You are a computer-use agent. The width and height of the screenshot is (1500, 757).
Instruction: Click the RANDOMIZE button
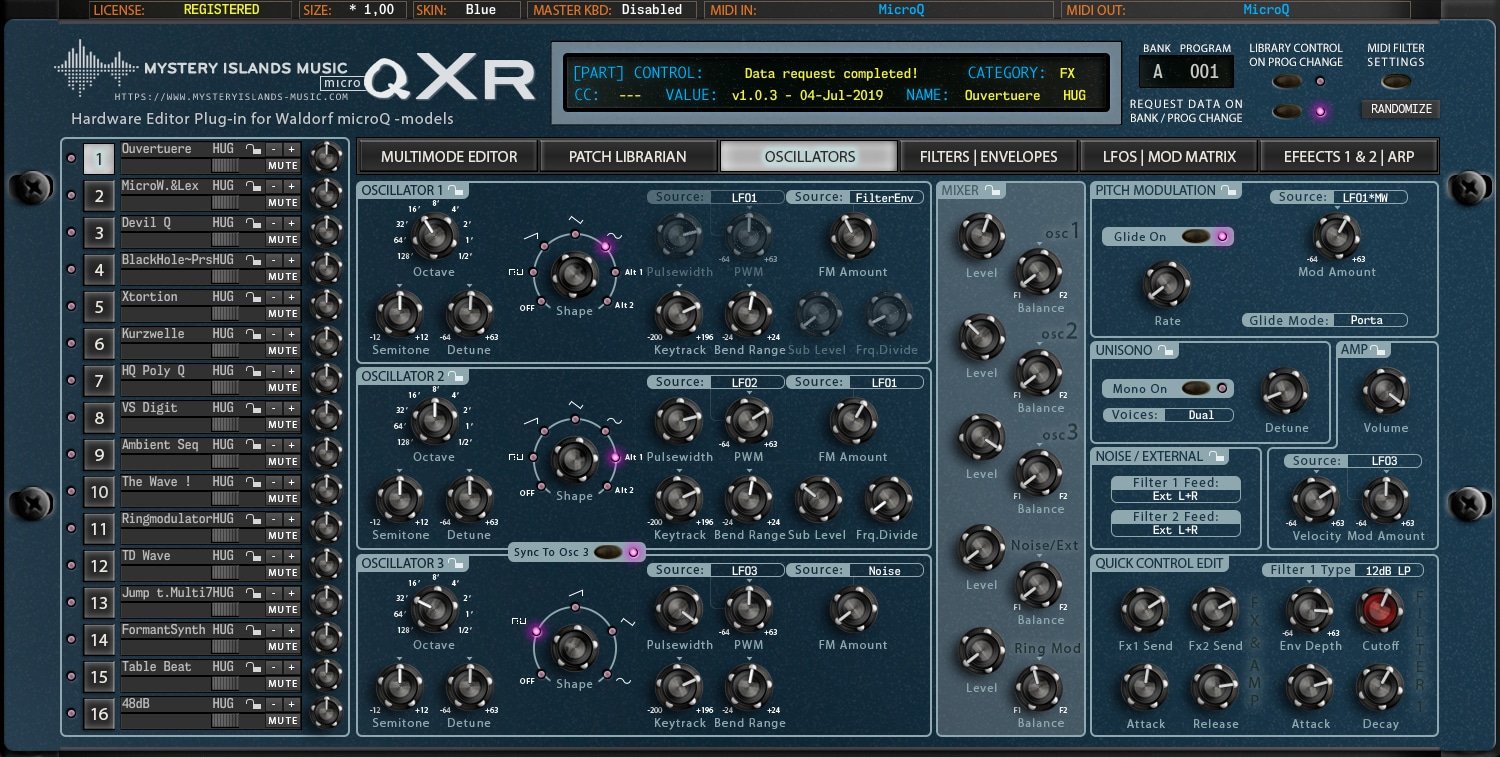[1401, 109]
